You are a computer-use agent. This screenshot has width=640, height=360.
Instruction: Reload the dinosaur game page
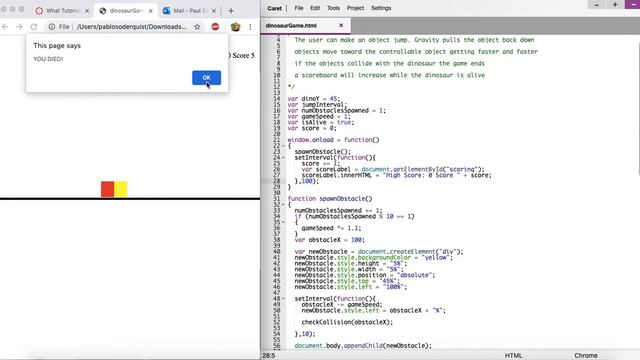click(34, 27)
